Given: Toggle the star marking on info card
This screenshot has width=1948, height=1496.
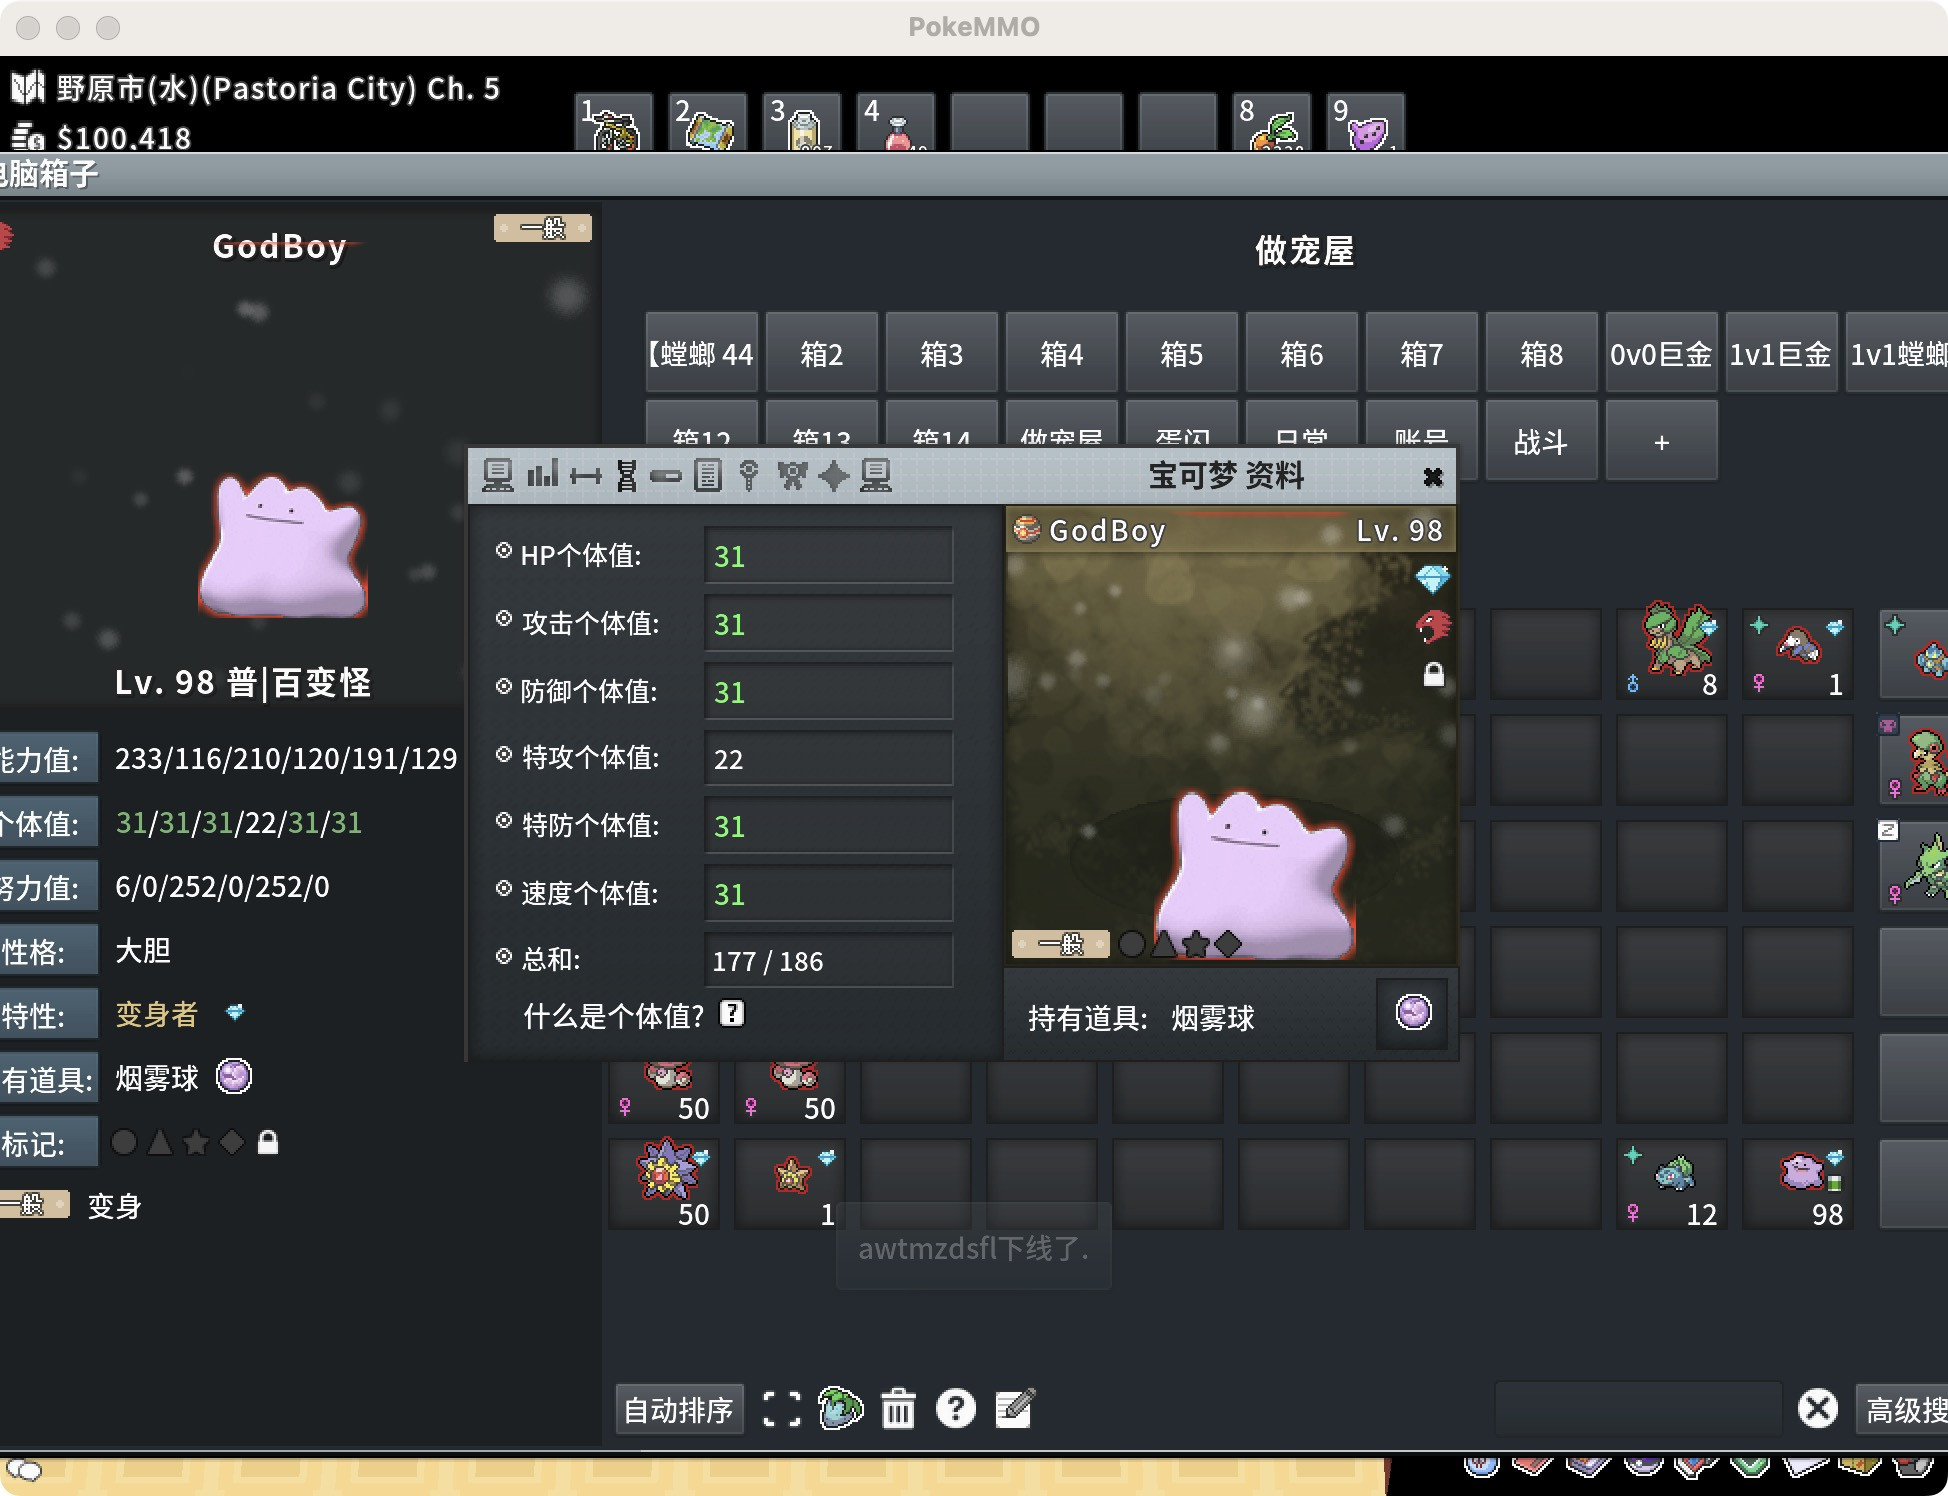Looking at the screenshot, I should click(x=1196, y=944).
